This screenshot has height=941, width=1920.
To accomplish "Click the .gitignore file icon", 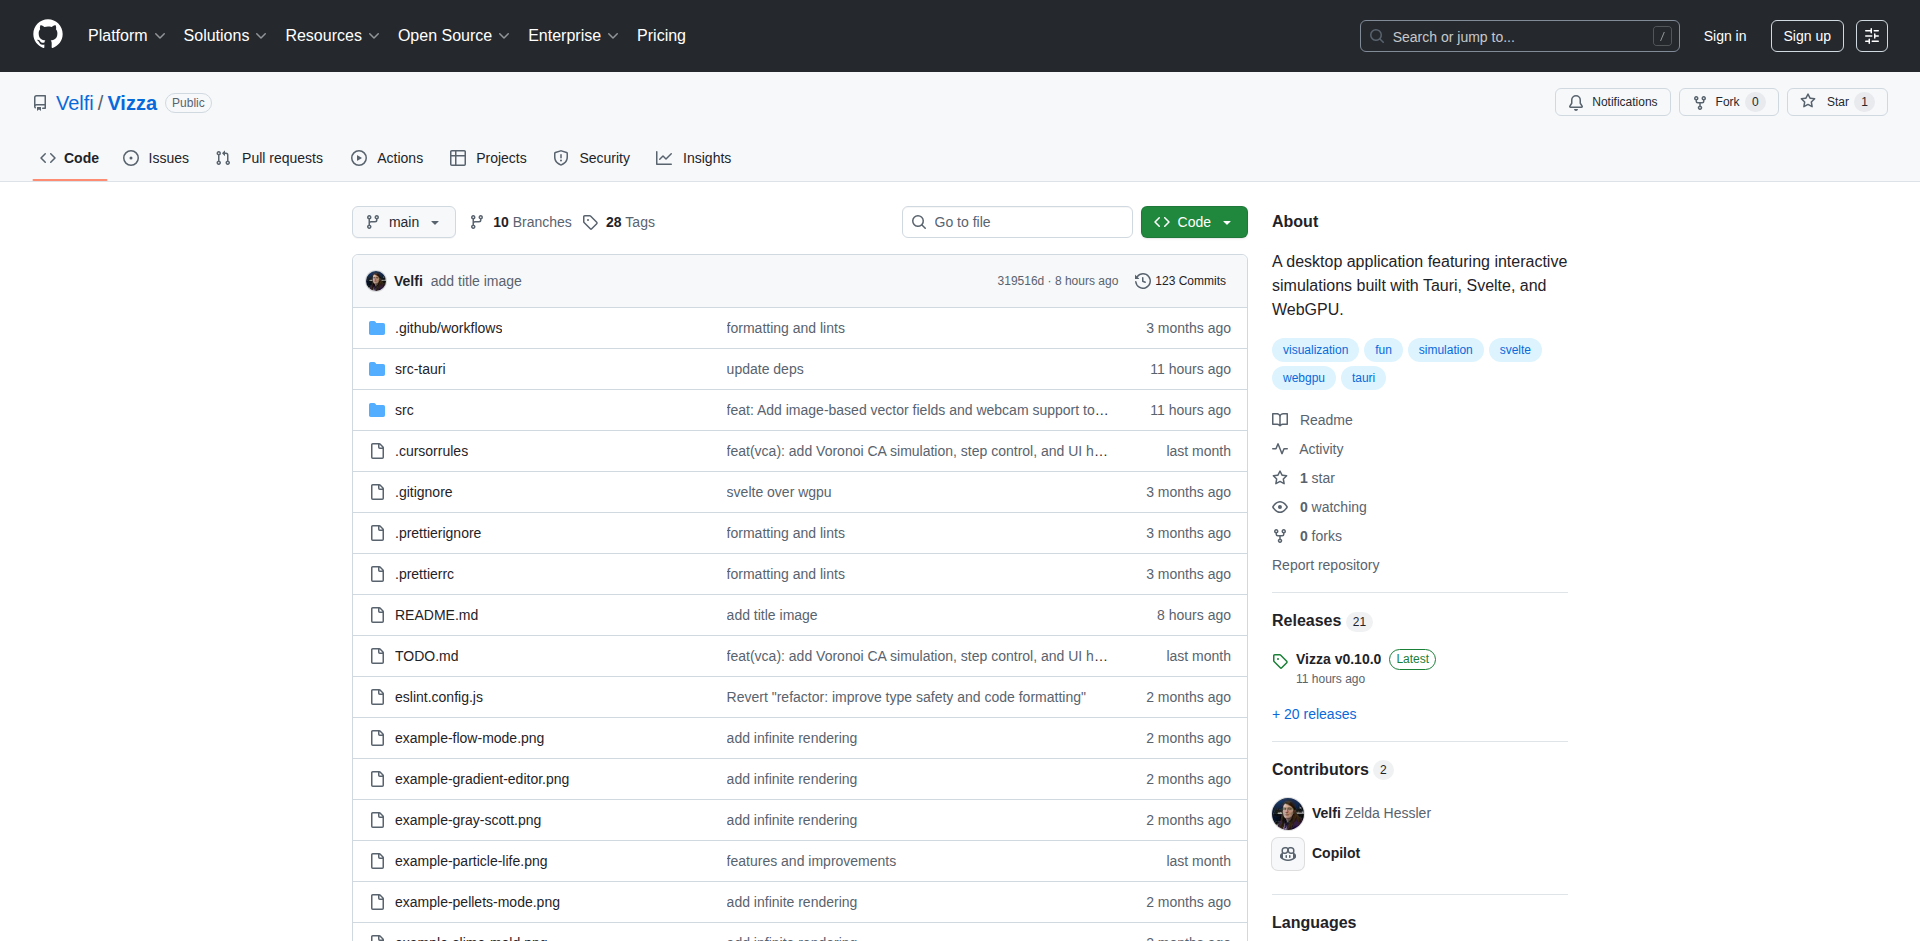I will click(x=377, y=492).
